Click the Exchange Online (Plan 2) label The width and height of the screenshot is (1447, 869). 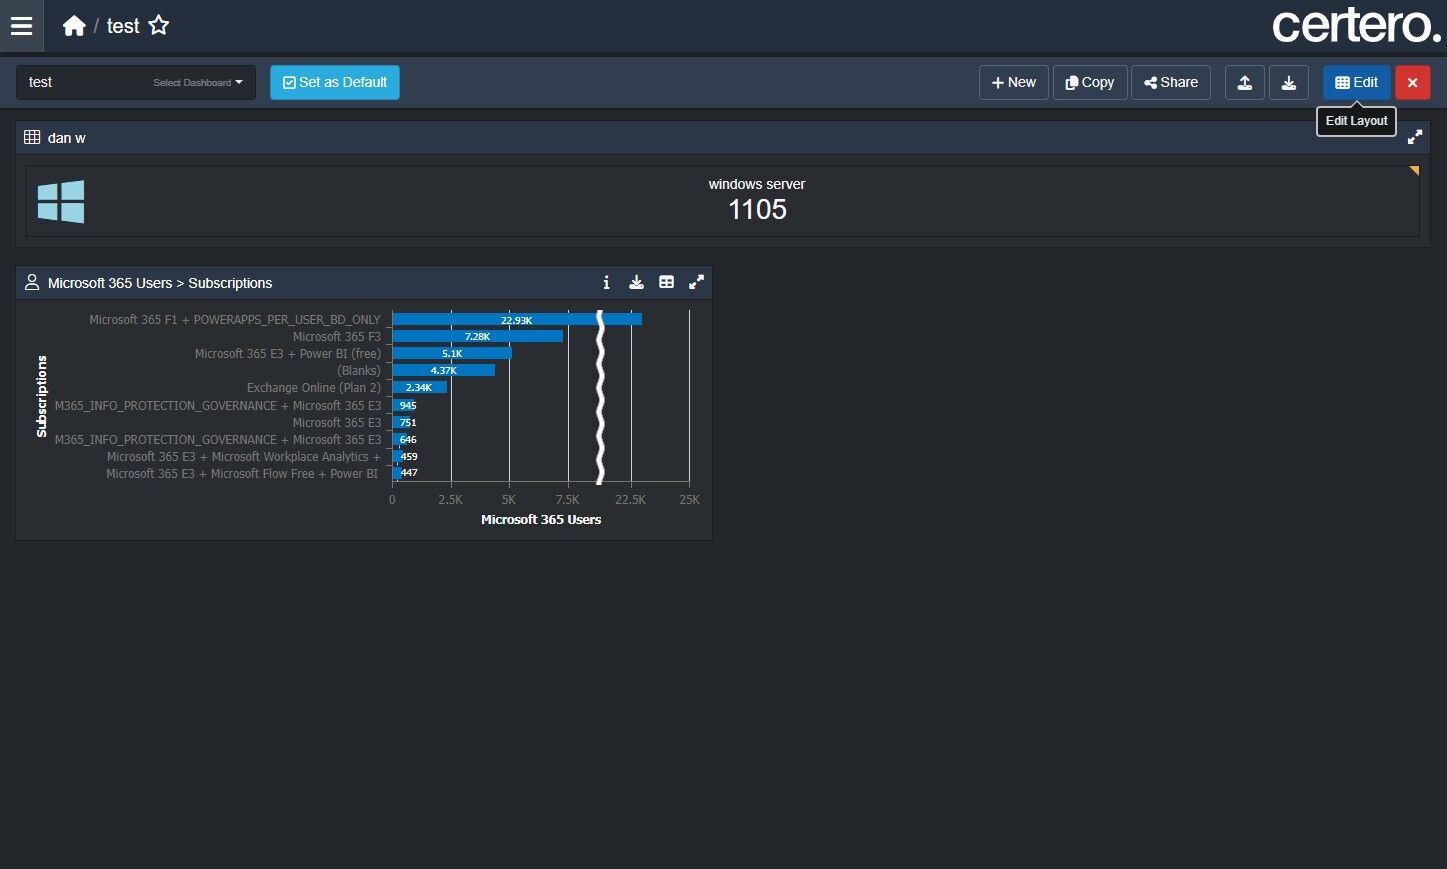[x=314, y=388]
